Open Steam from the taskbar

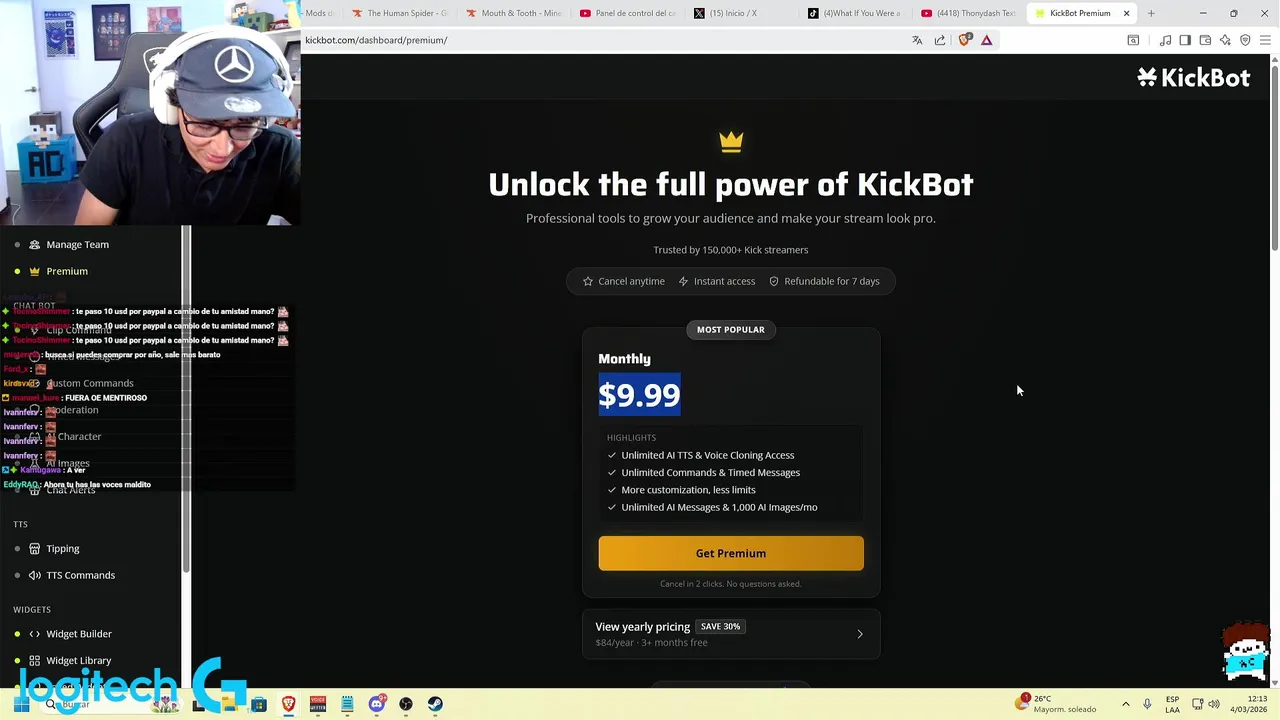tap(435, 704)
